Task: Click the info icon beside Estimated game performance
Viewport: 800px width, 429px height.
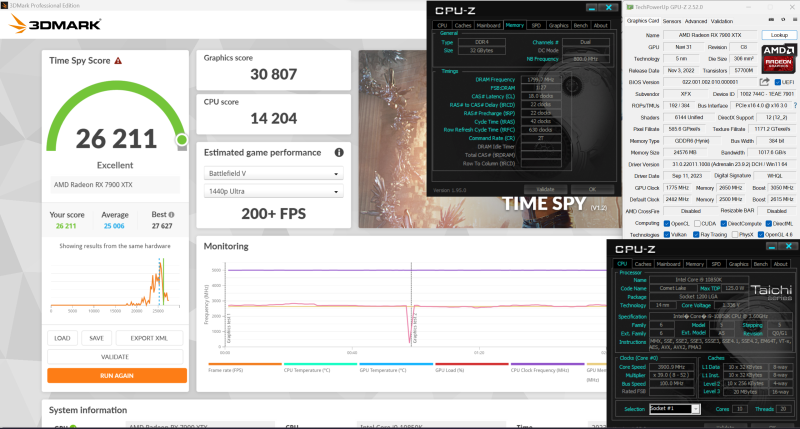Action: point(339,152)
